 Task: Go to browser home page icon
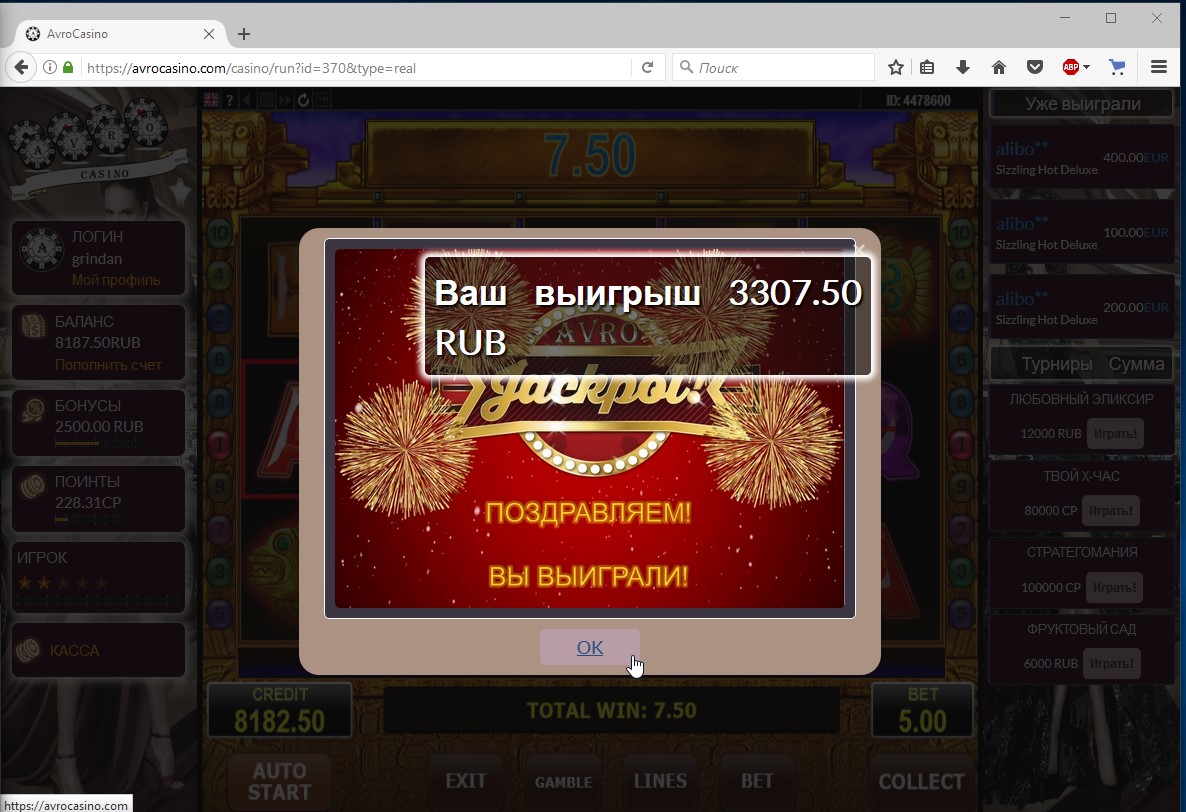[998, 67]
